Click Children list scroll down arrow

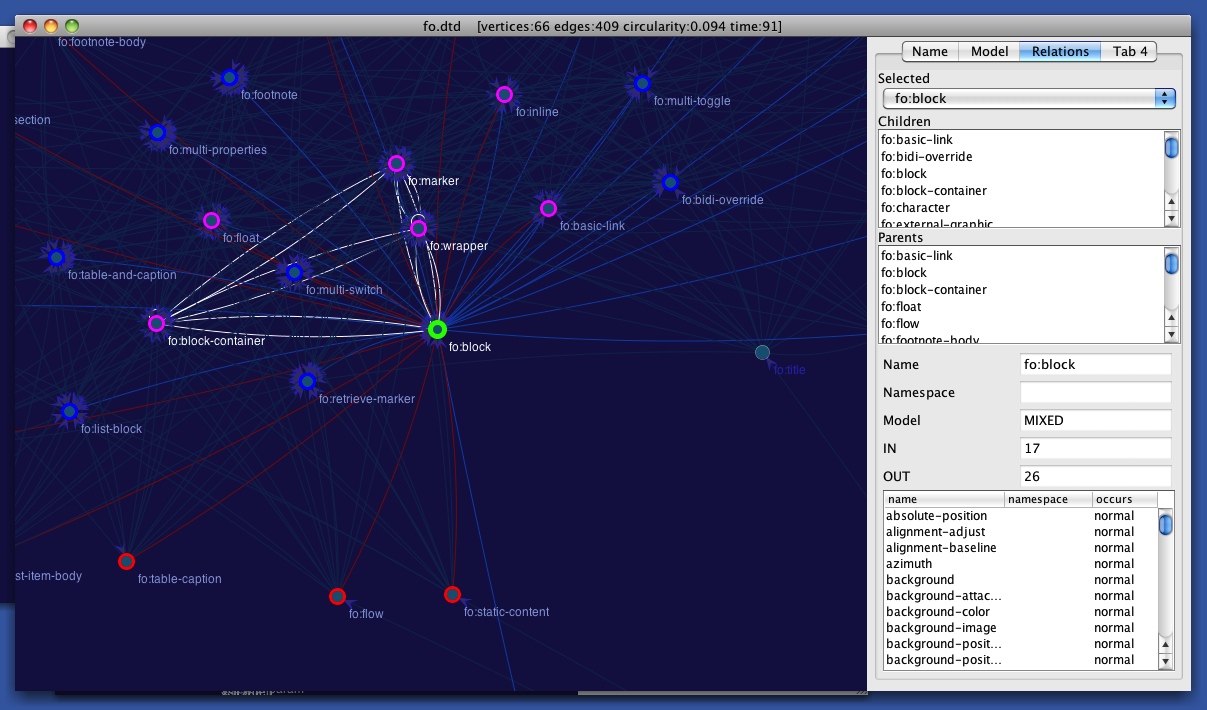(x=1172, y=219)
